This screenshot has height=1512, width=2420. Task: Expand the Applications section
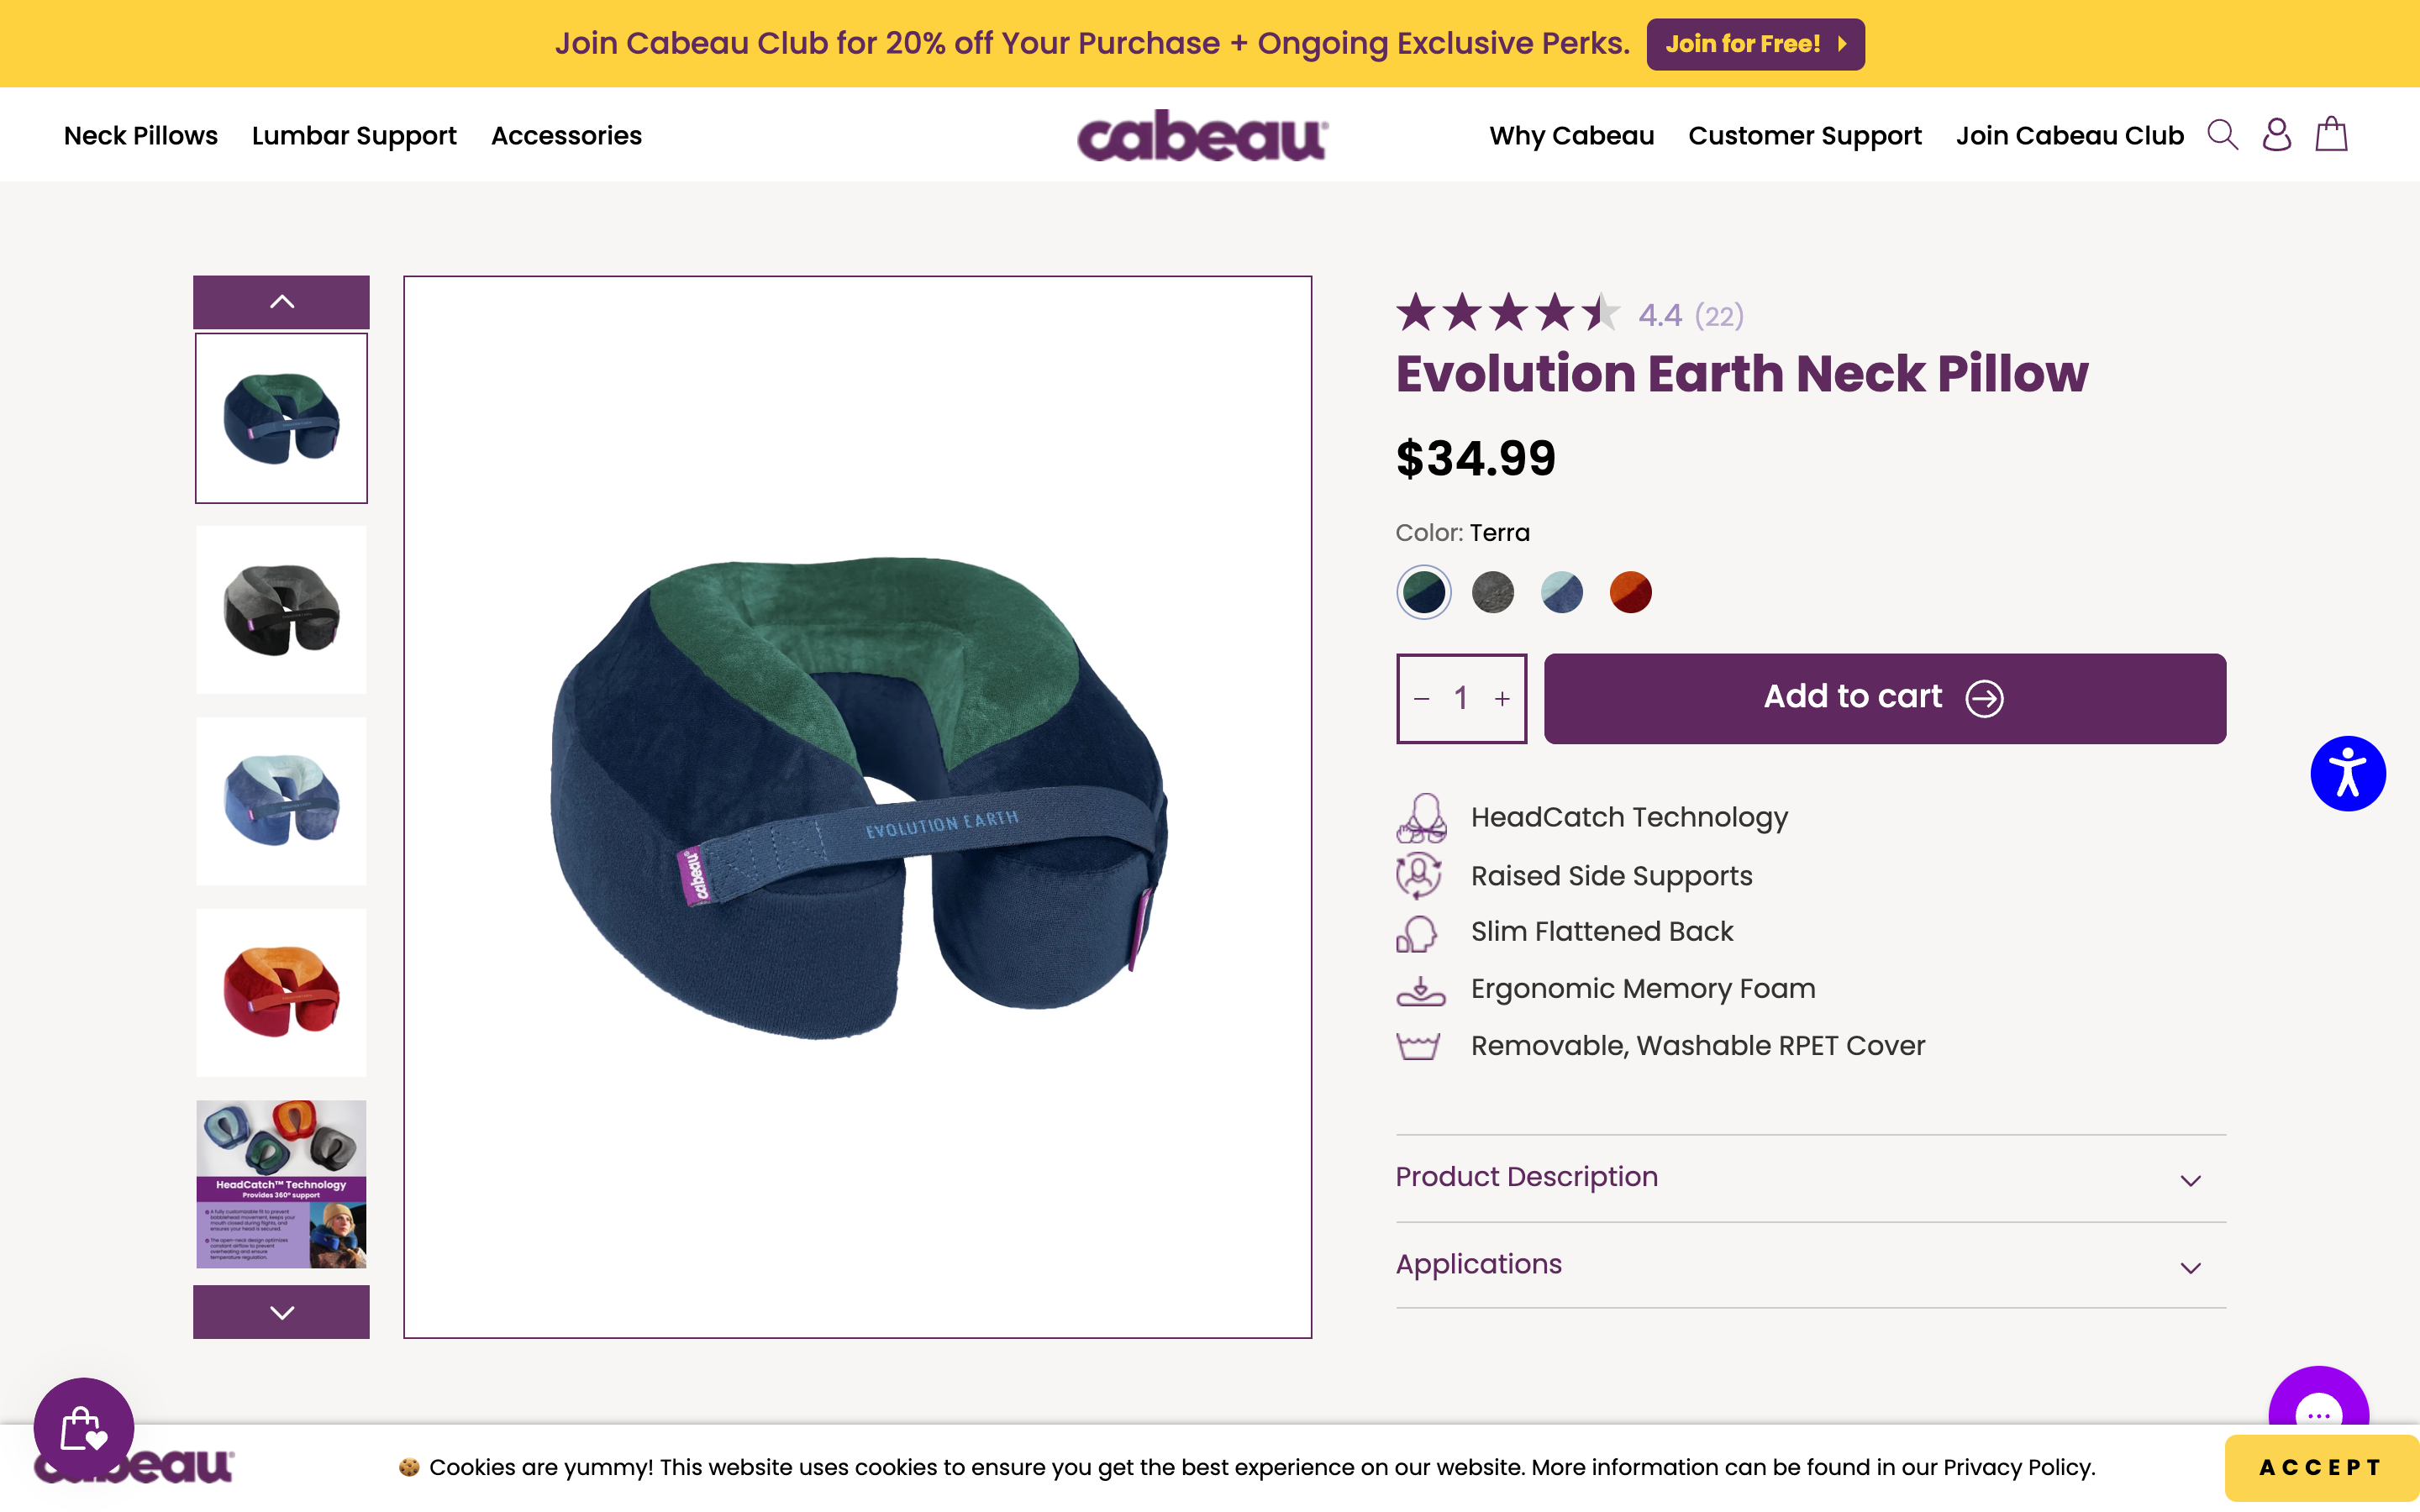pos(1810,1265)
